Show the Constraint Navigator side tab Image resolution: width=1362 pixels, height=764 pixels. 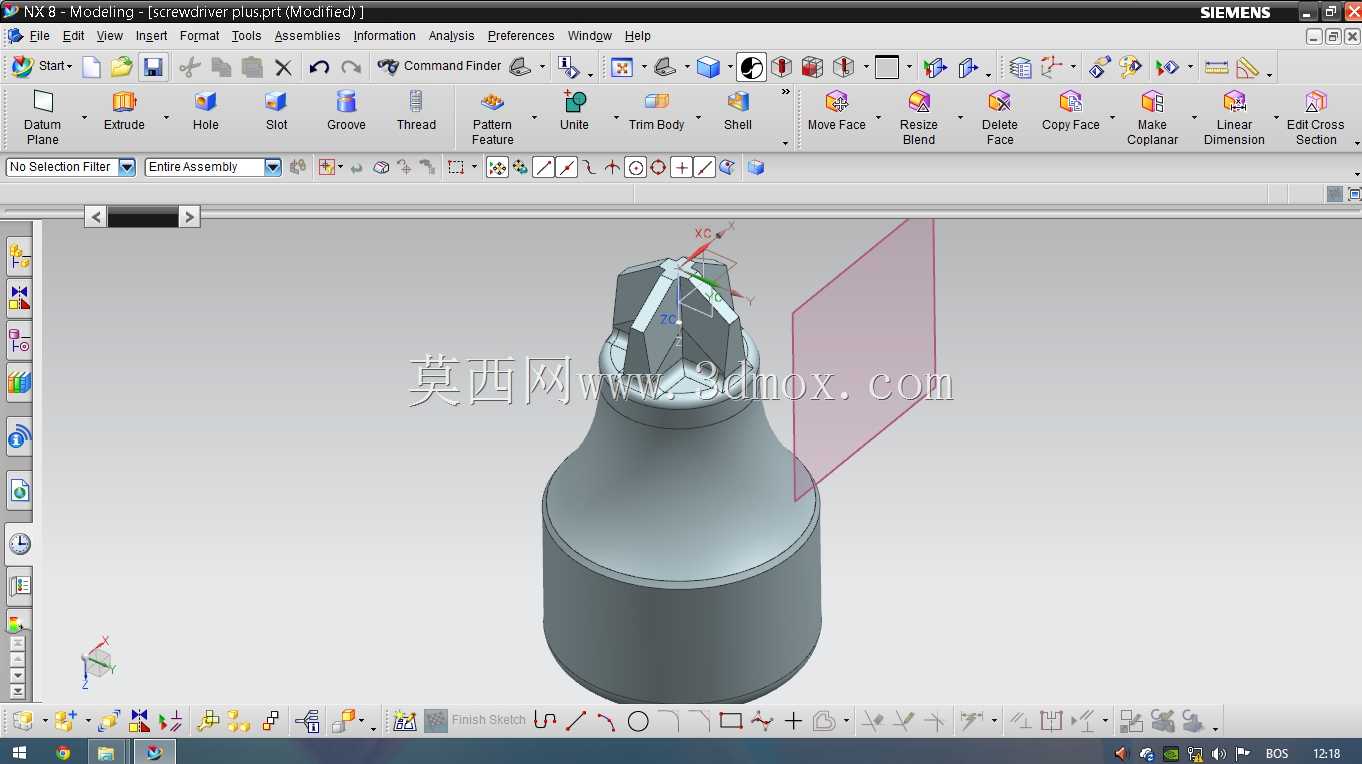(19, 298)
